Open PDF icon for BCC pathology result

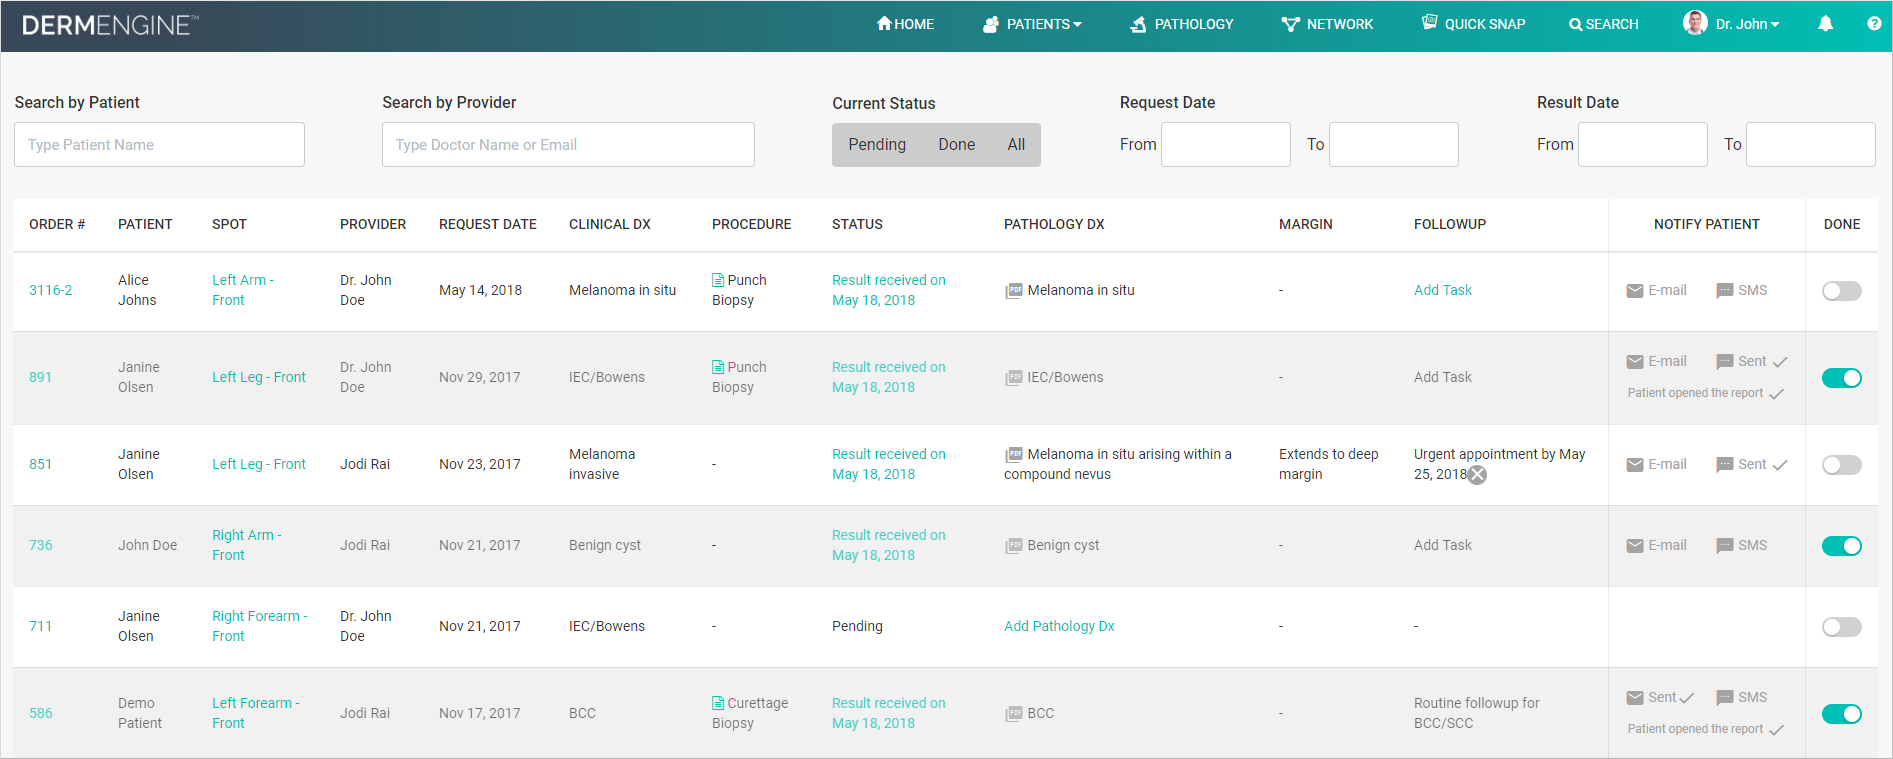point(1014,714)
